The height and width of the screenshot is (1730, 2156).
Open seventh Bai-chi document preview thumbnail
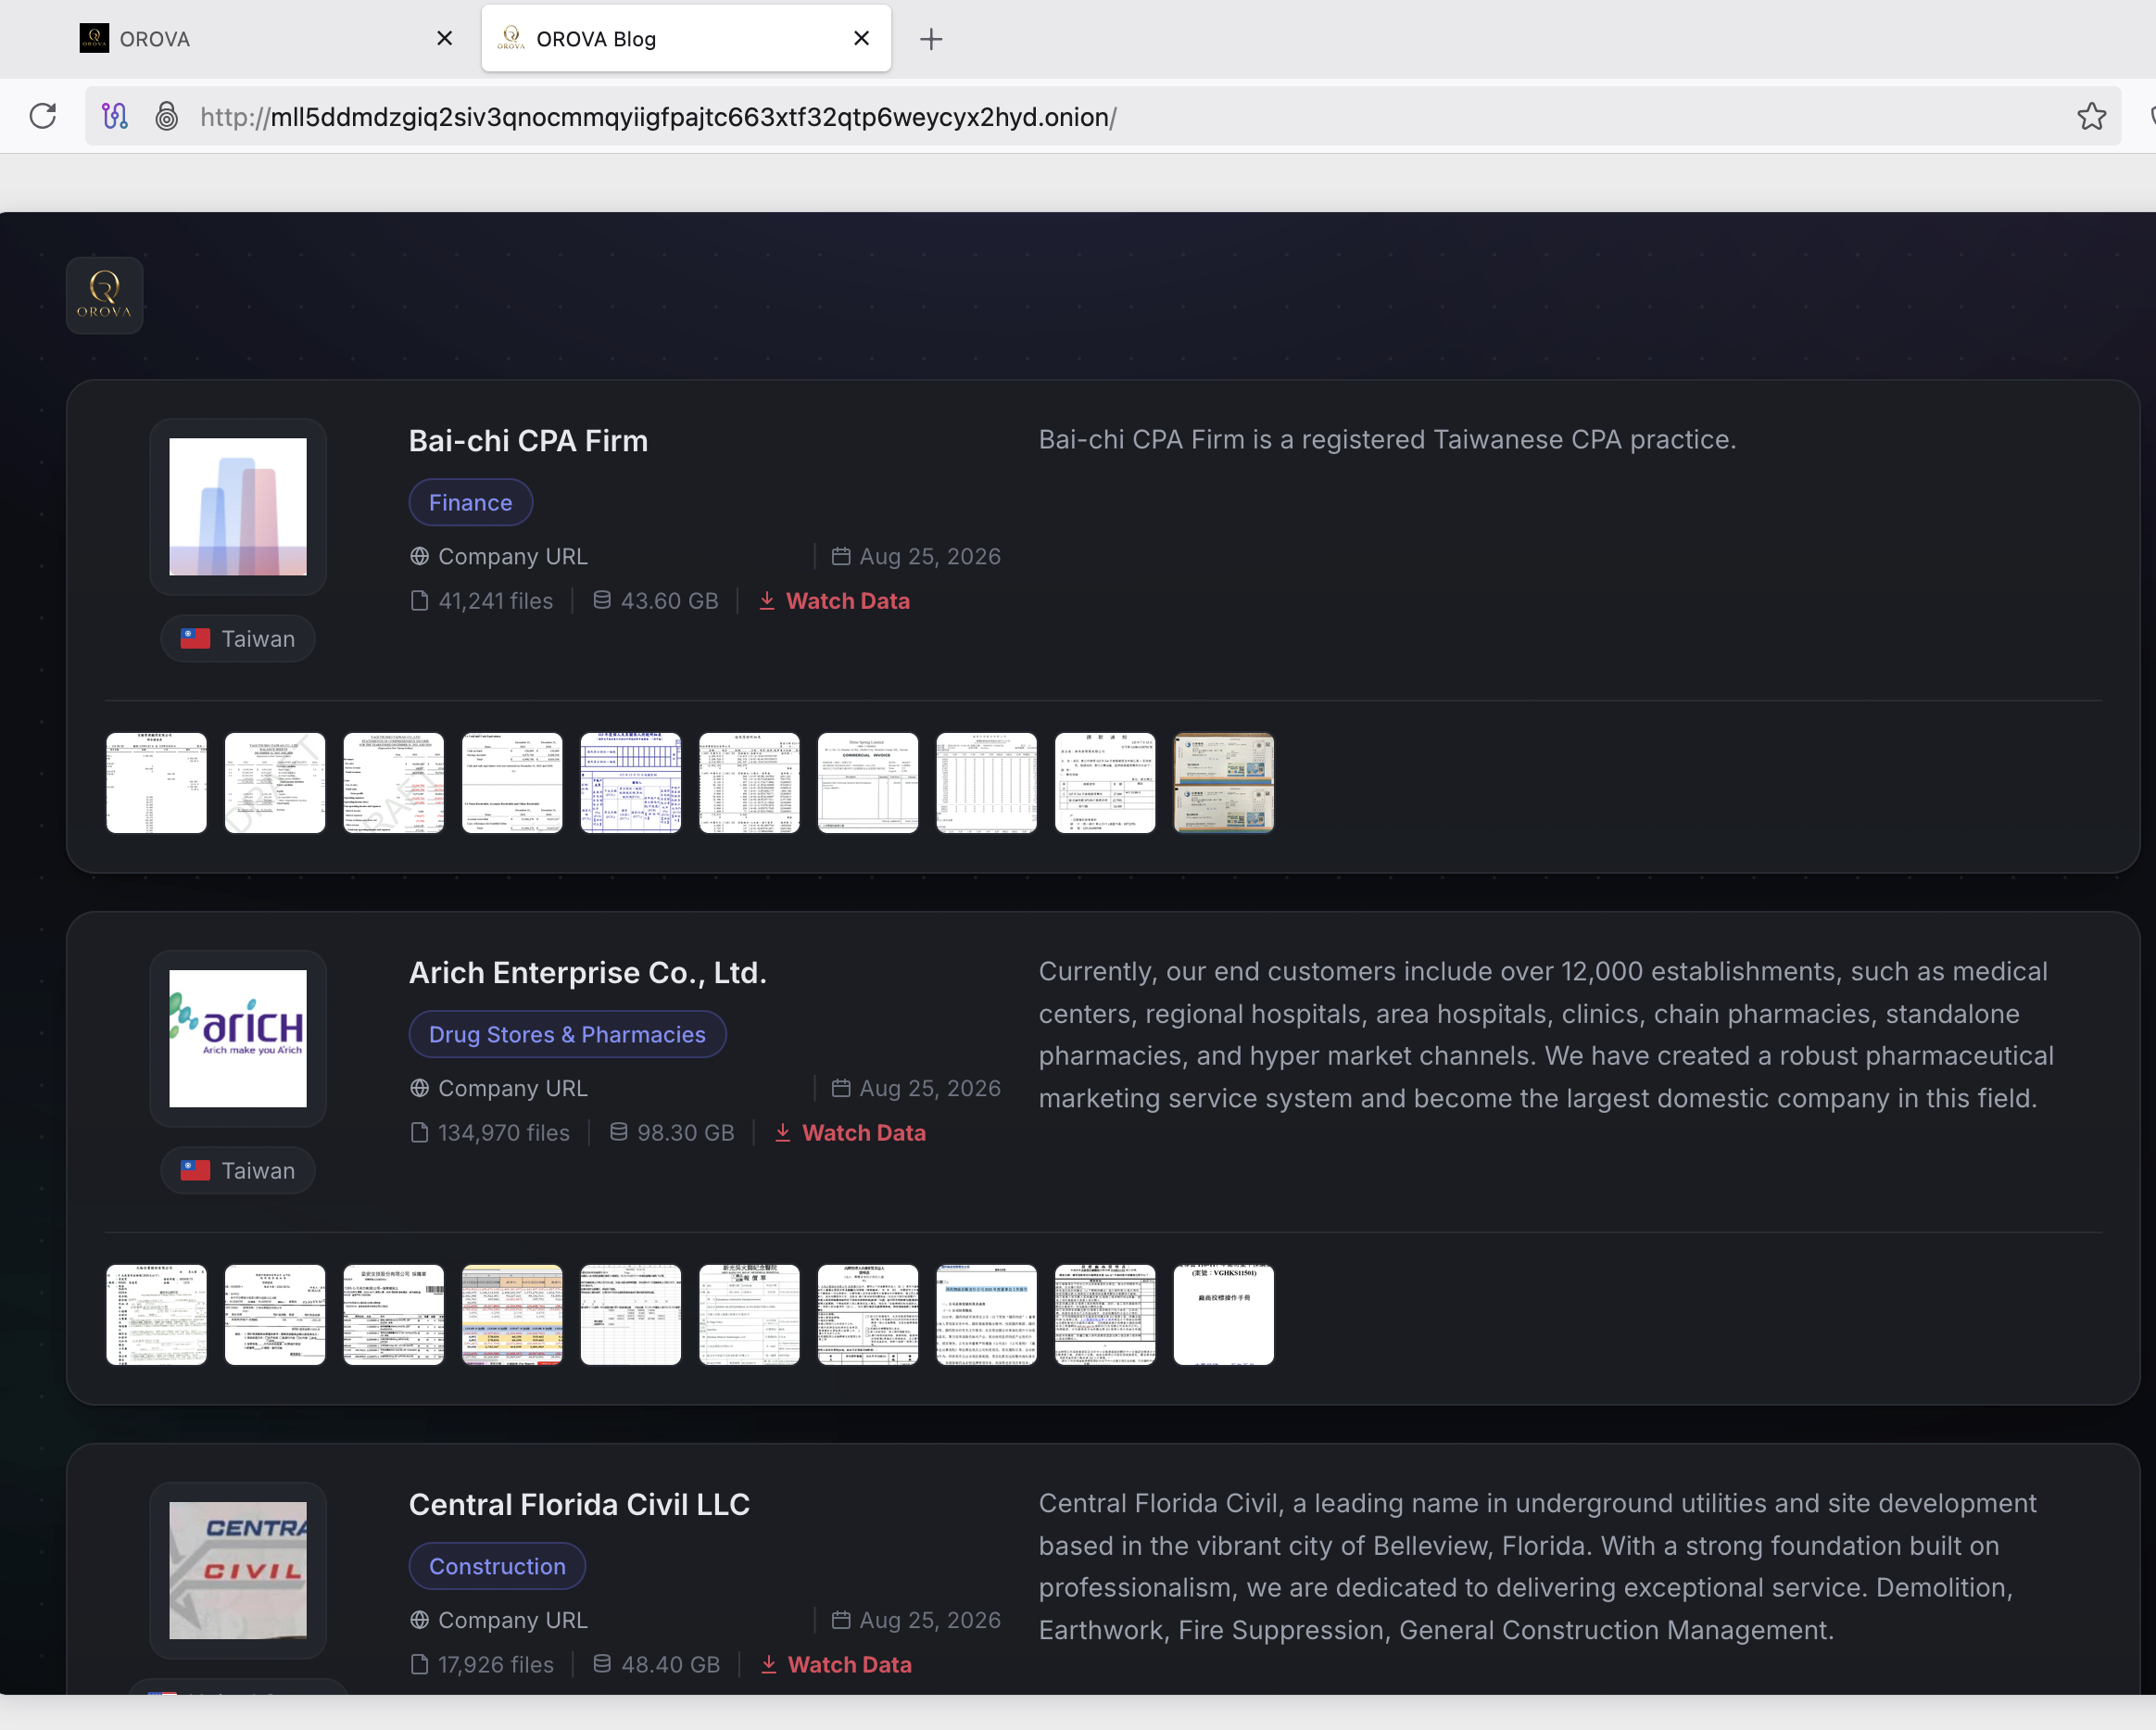point(868,783)
